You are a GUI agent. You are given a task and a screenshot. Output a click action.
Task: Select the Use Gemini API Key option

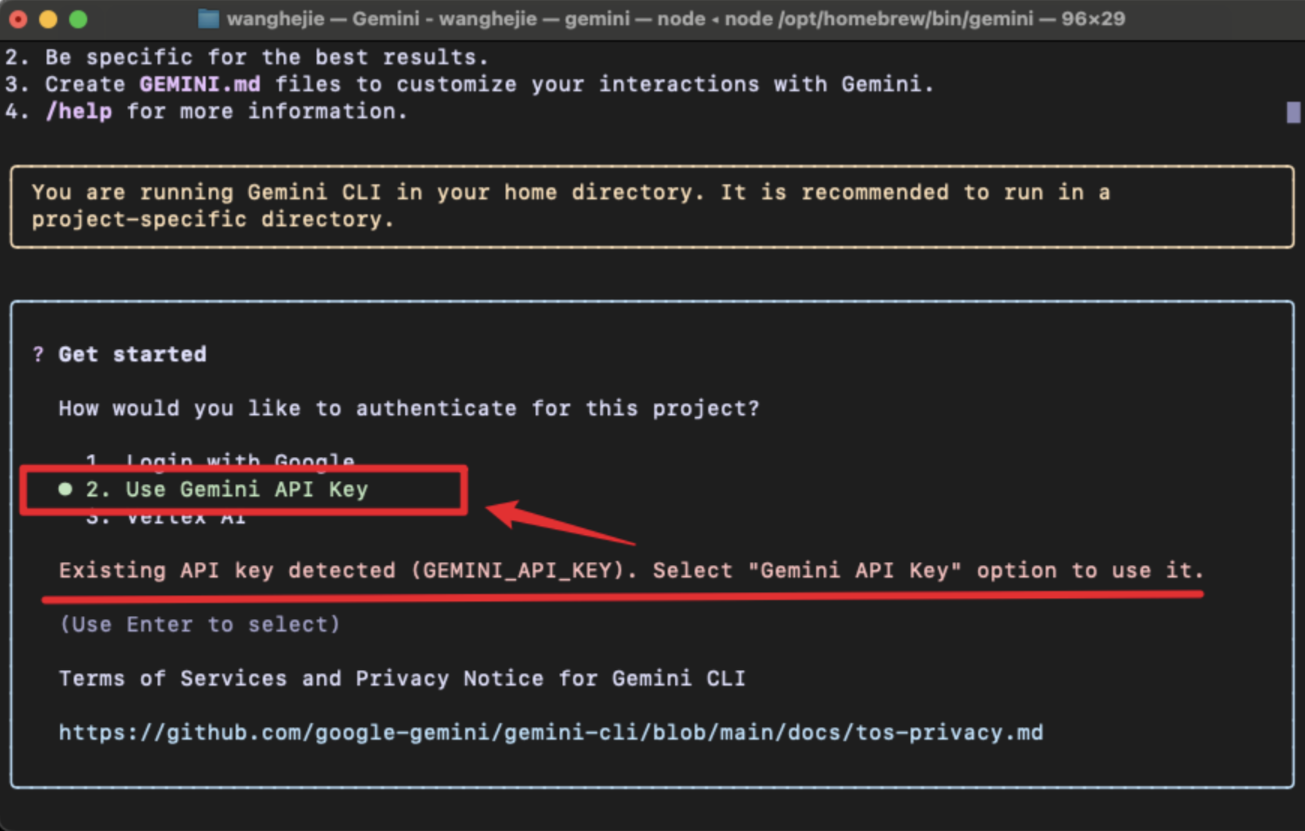[x=246, y=489]
